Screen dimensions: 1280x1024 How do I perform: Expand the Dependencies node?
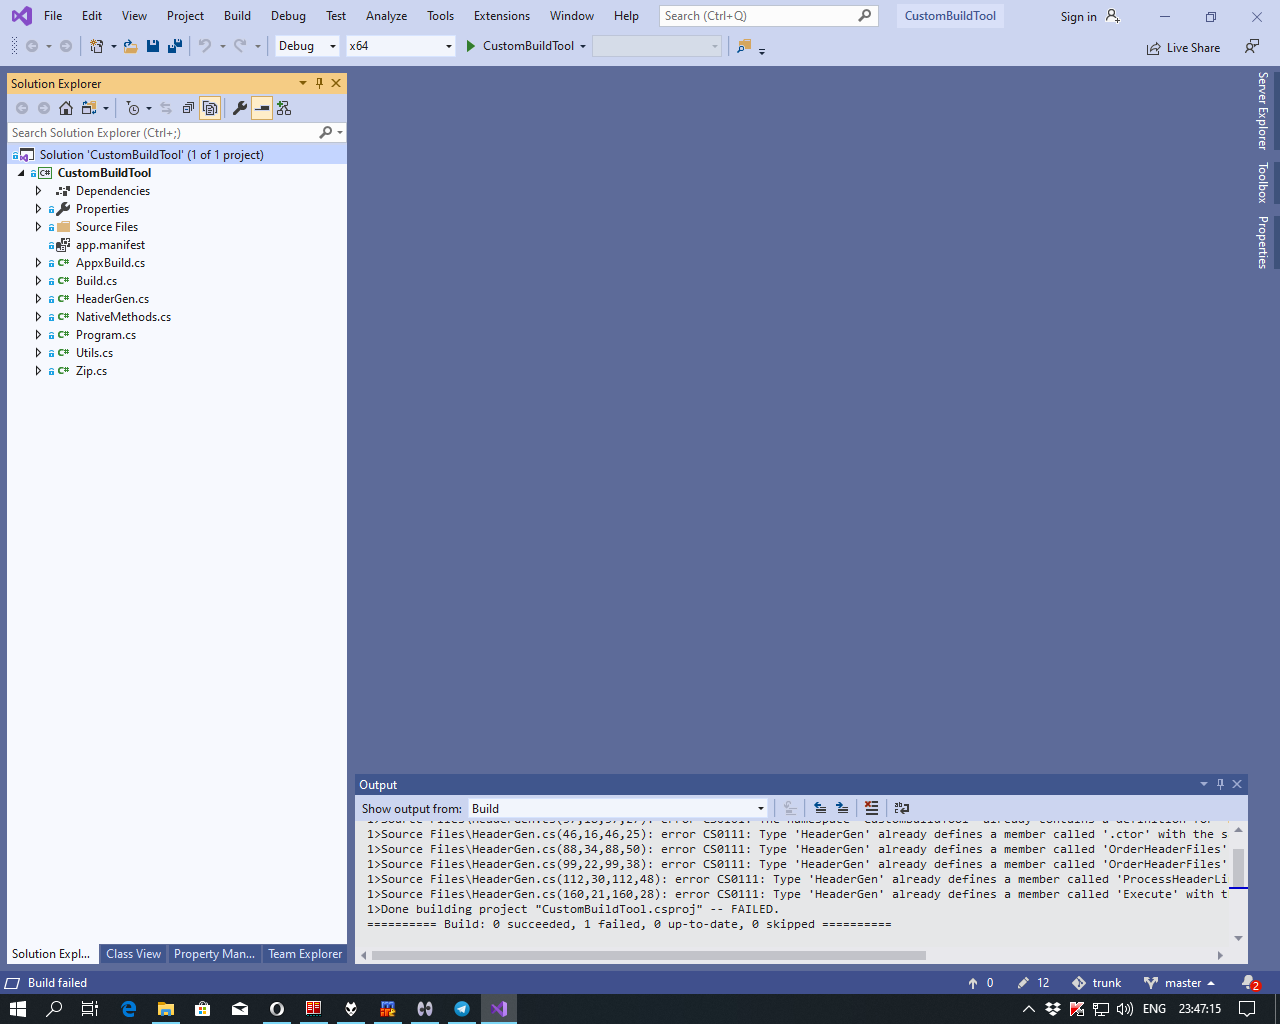click(x=38, y=190)
